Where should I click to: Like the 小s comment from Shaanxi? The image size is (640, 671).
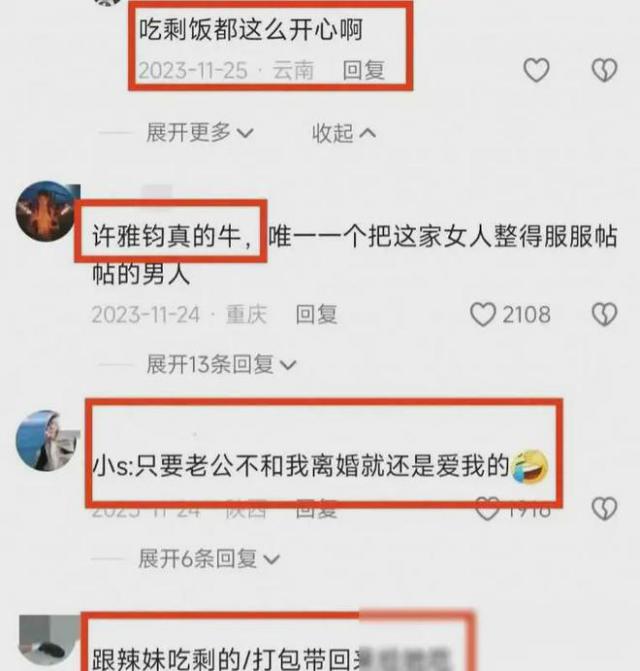click(513, 509)
